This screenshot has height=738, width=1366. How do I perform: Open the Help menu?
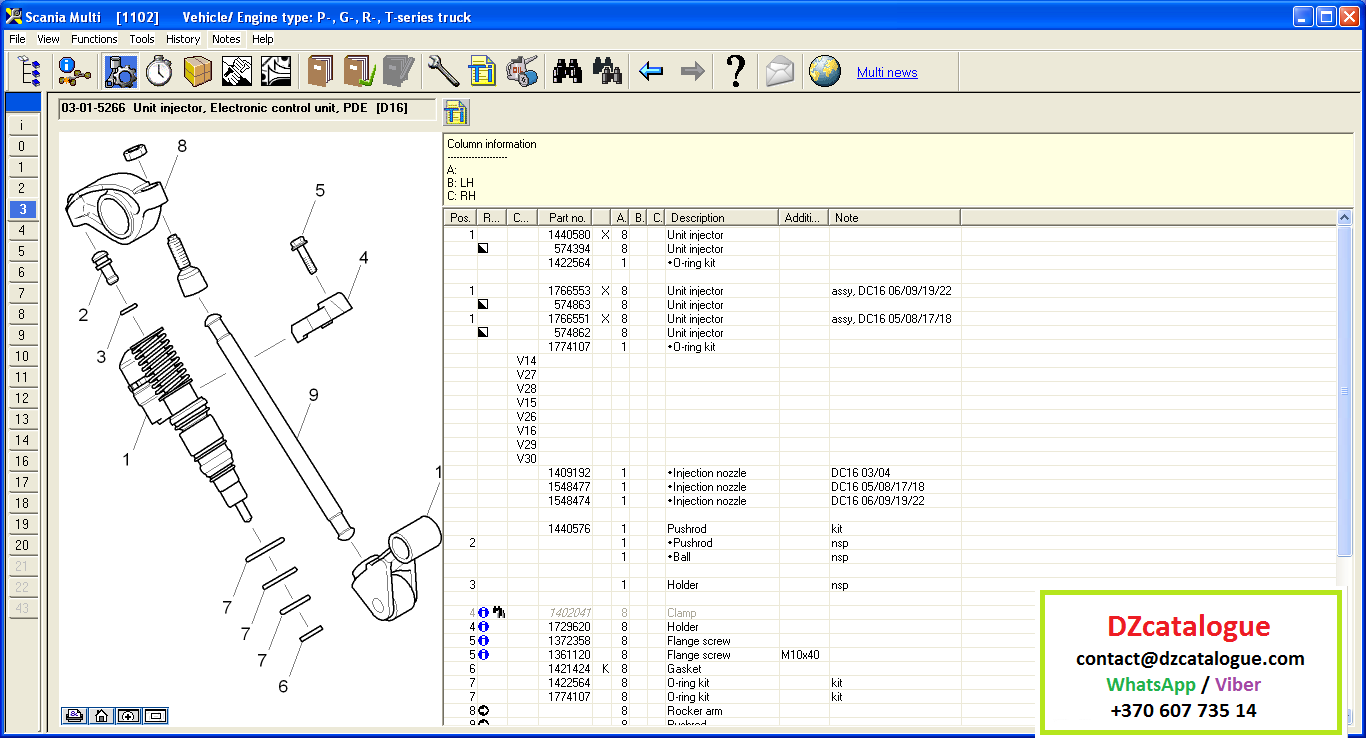point(263,39)
